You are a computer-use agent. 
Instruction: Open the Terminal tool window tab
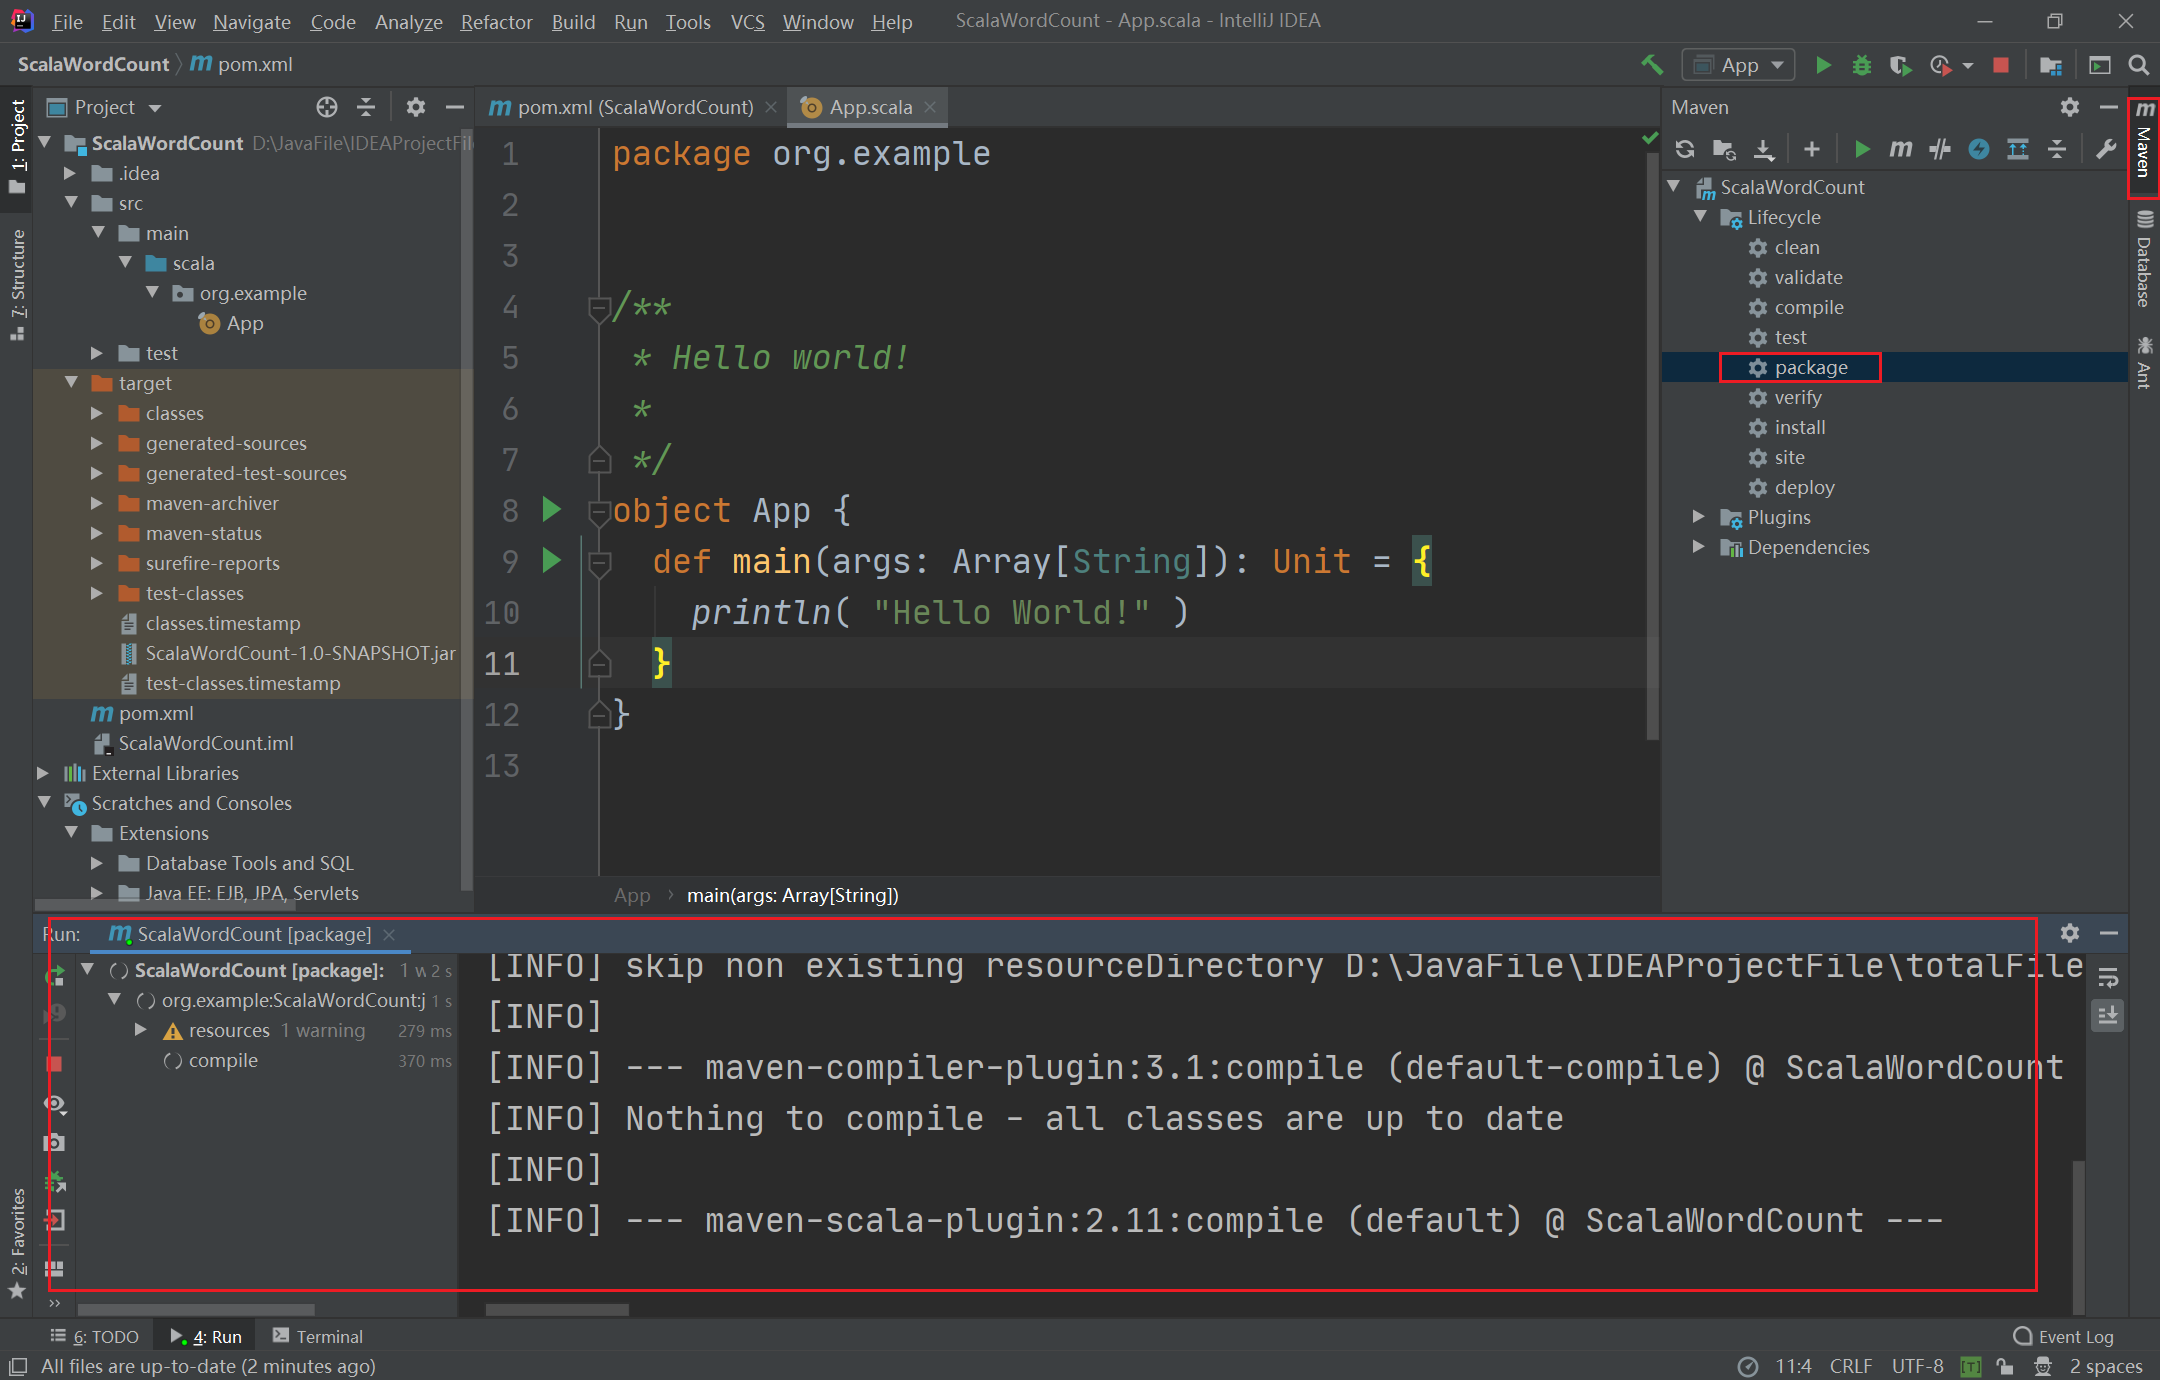pyautogui.click(x=318, y=1336)
